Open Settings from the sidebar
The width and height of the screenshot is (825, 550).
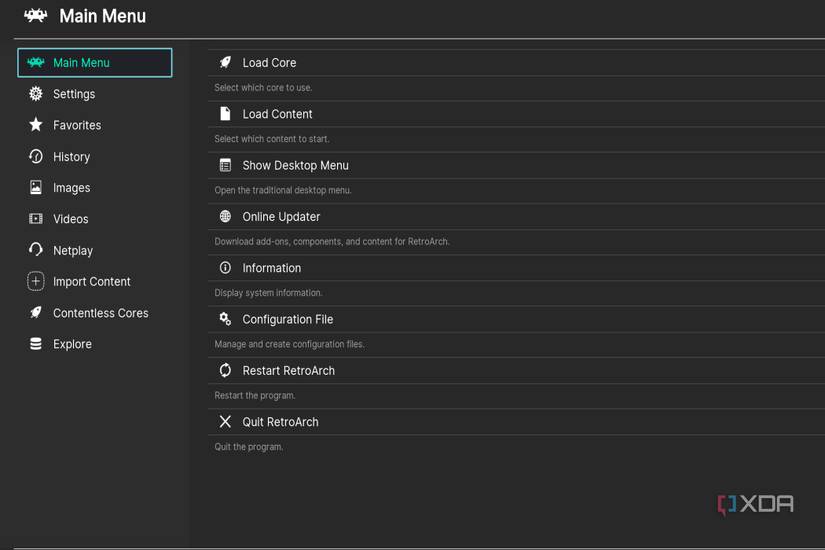[74, 94]
